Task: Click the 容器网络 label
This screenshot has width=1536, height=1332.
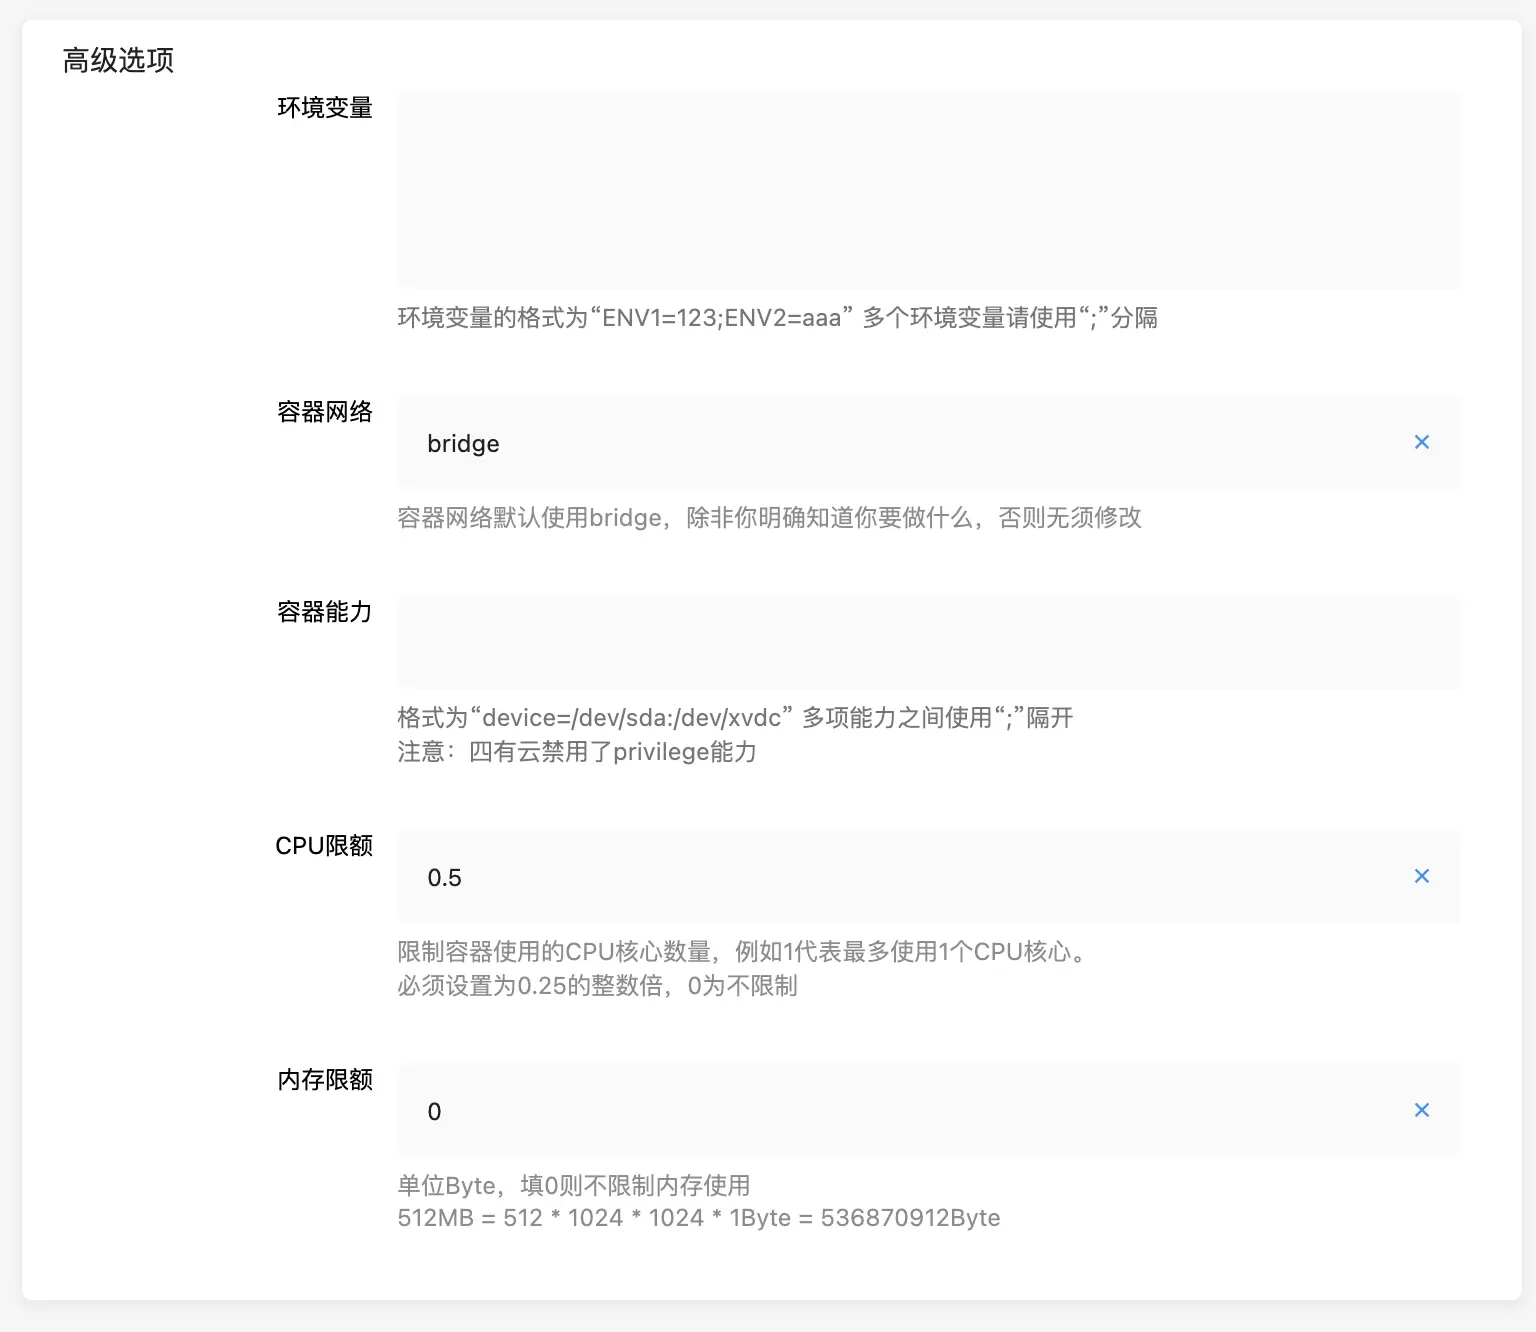Action: [325, 412]
